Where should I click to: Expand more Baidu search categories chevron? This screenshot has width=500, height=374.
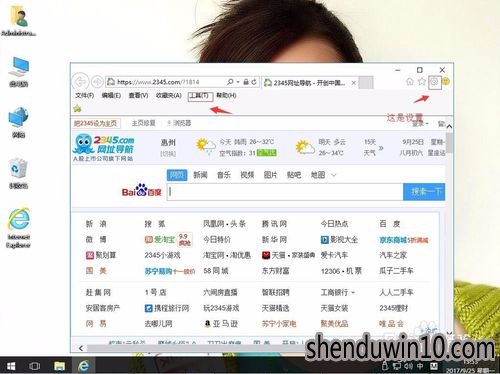tap(334, 175)
